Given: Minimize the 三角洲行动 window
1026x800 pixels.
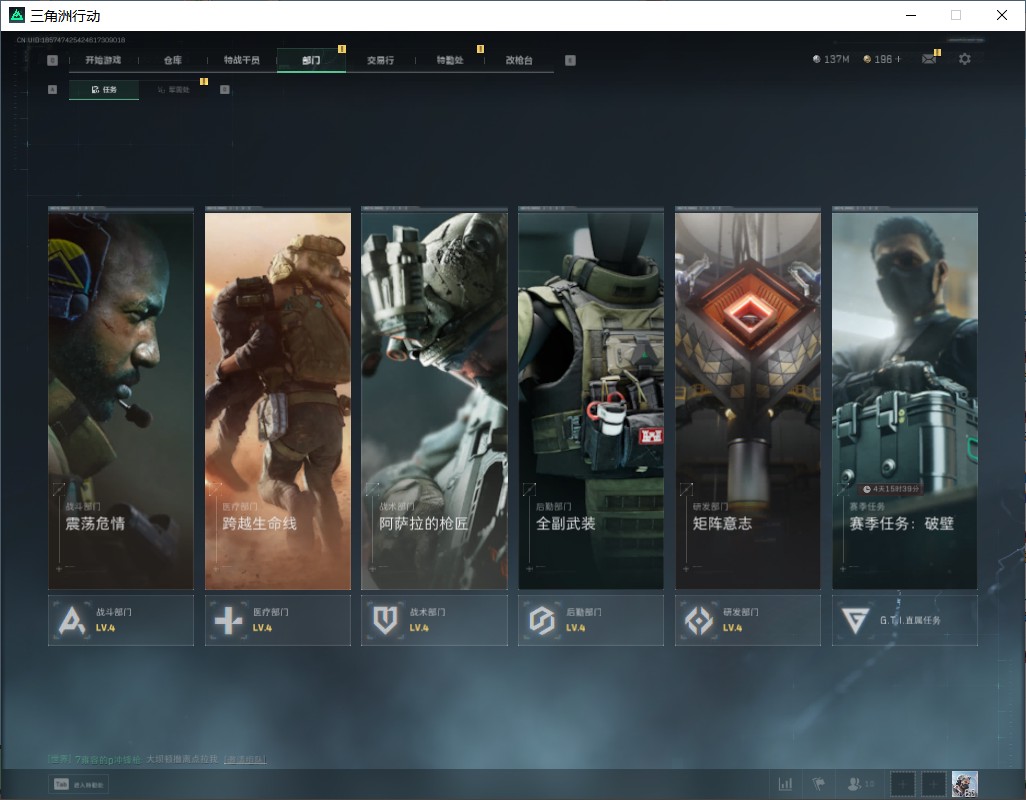Looking at the screenshot, I should pyautogui.click(x=911, y=15).
